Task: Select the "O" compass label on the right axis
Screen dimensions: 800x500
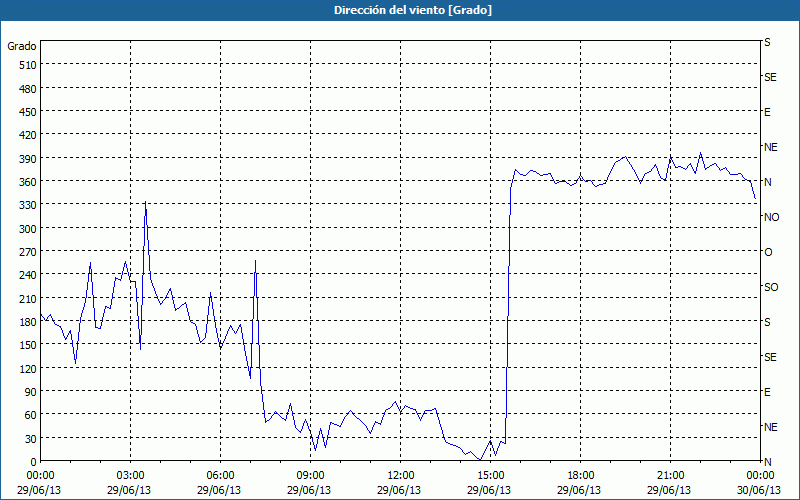Action: click(x=768, y=252)
